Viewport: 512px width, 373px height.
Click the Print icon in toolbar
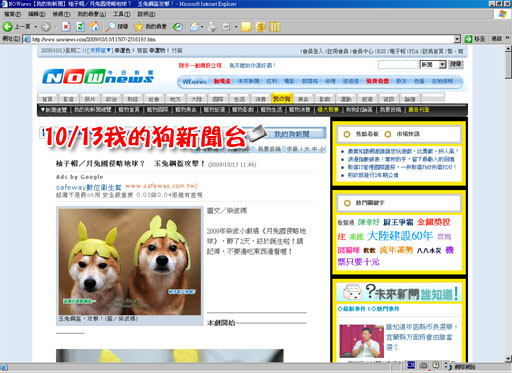point(212,27)
